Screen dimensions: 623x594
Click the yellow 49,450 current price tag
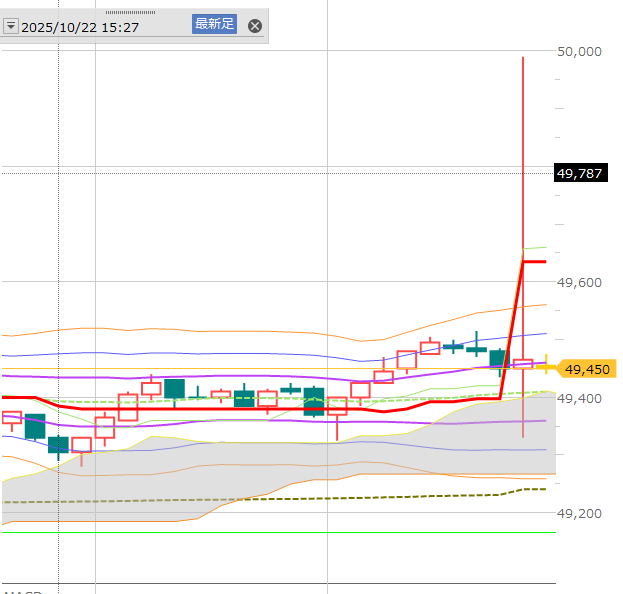tap(586, 369)
